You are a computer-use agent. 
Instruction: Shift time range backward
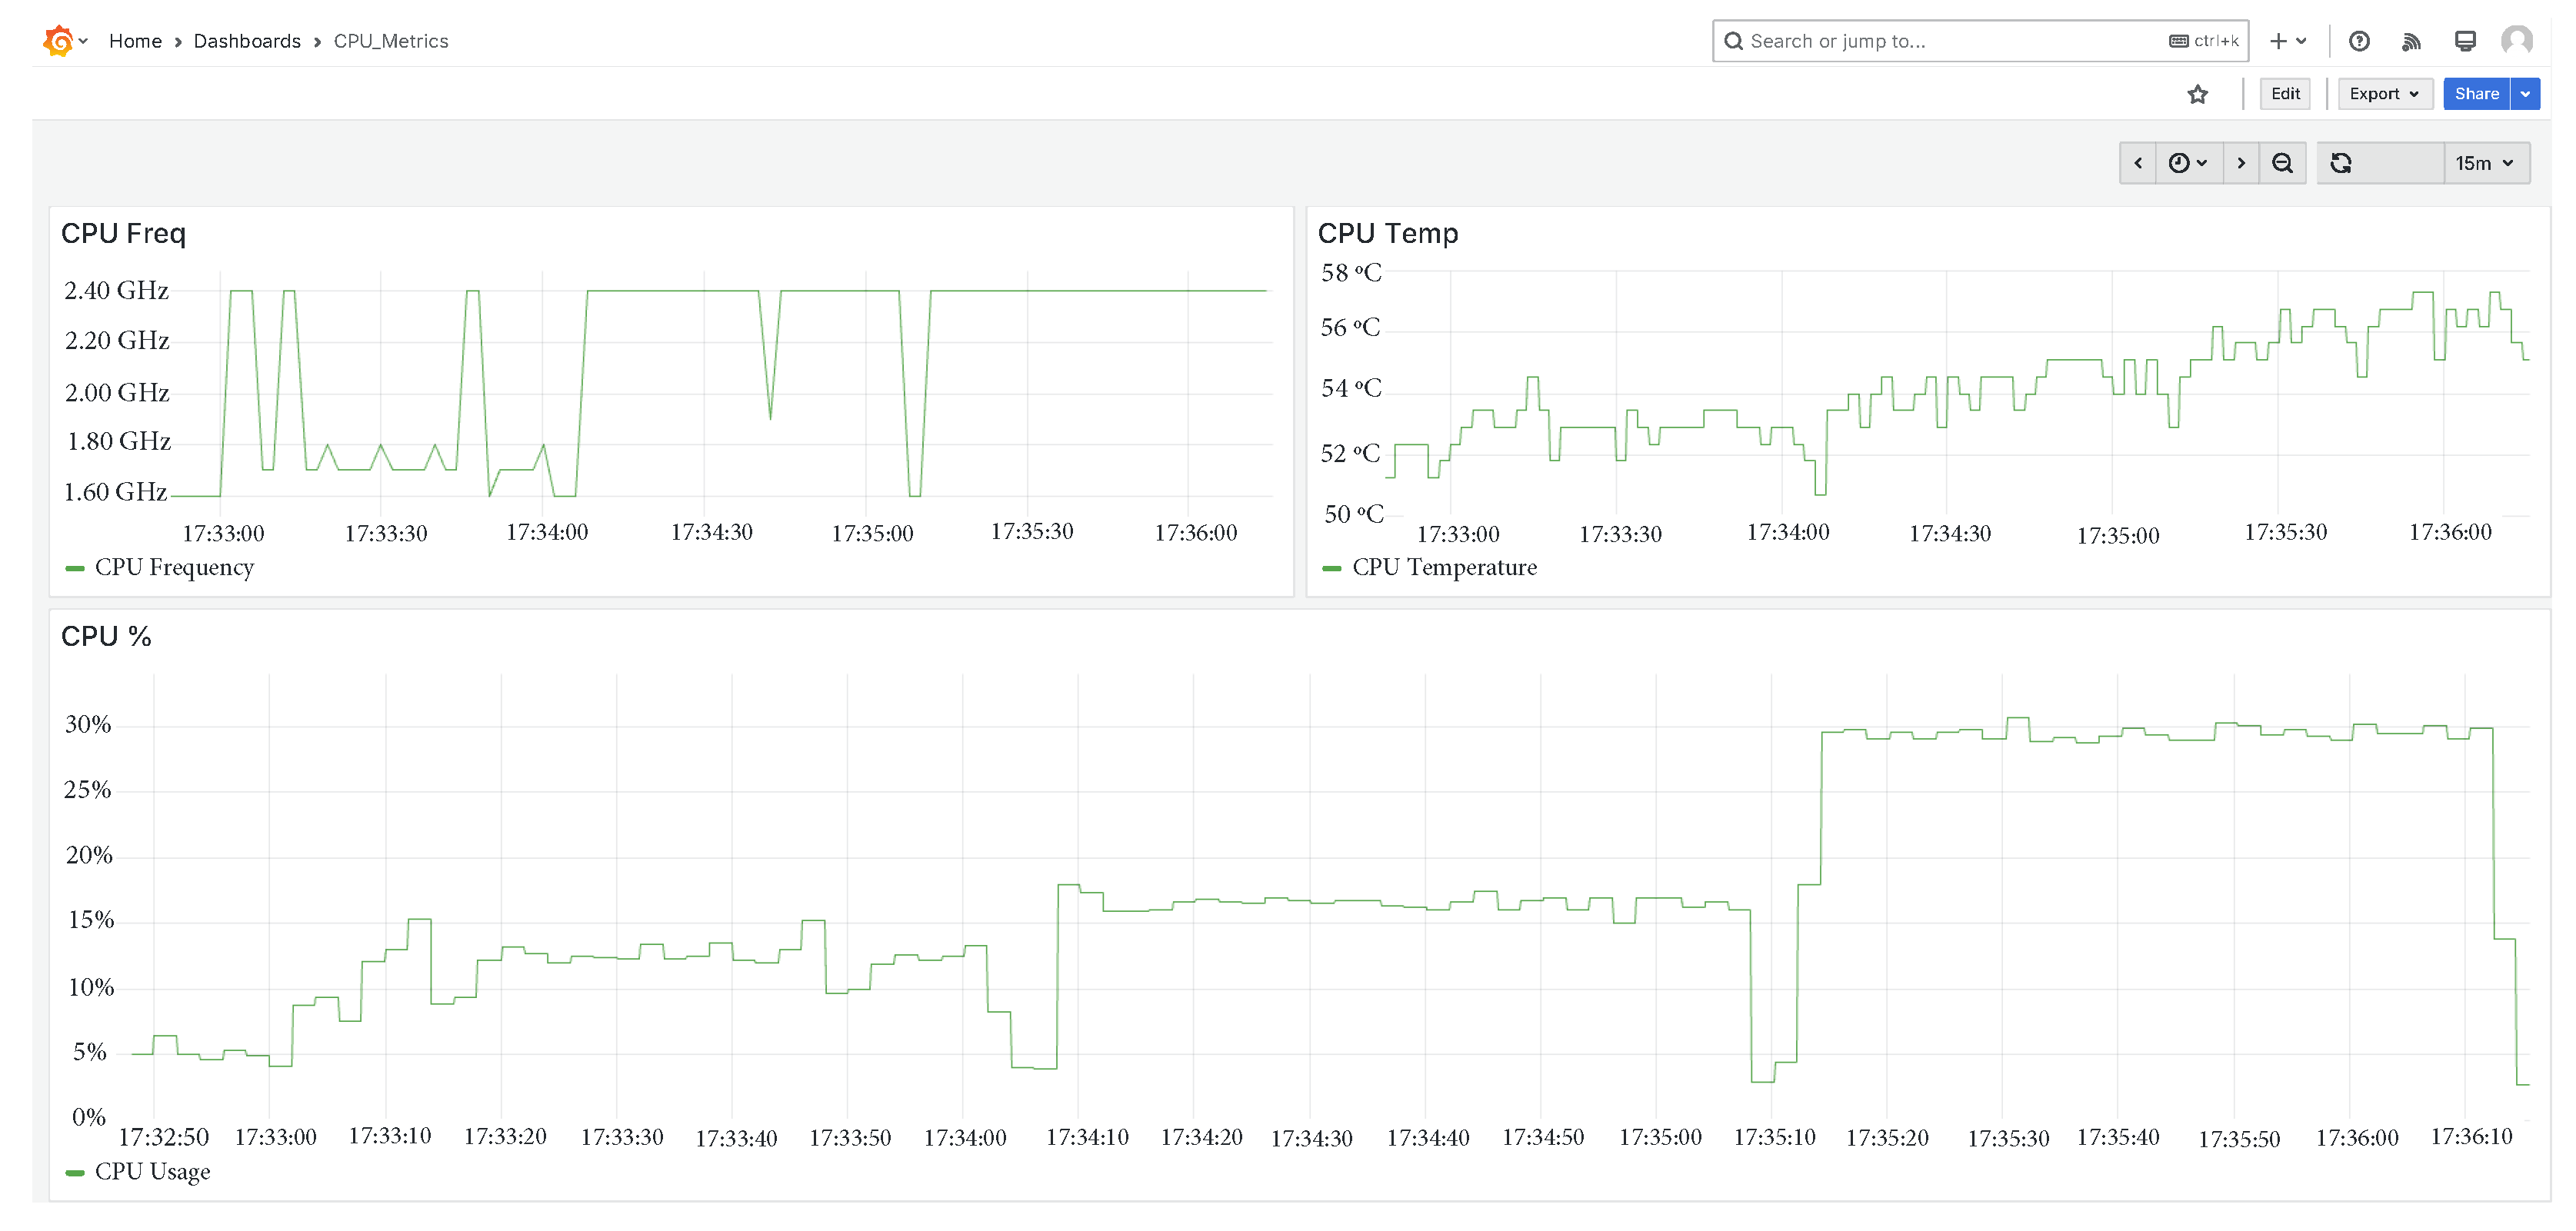pos(2138,163)
